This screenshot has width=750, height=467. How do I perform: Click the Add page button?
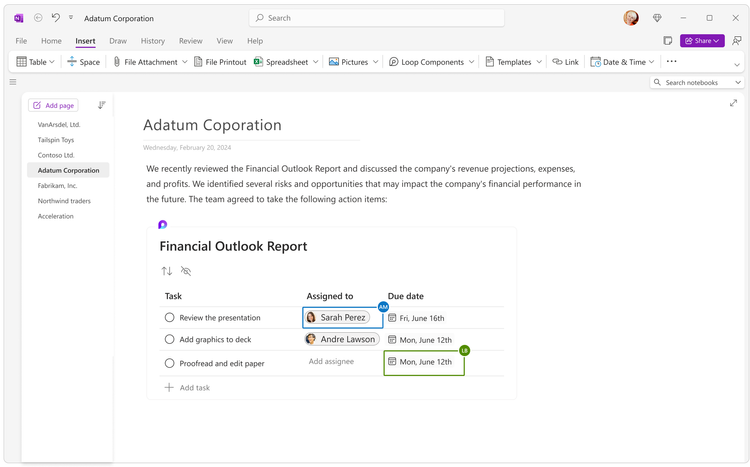click(54, 105)
